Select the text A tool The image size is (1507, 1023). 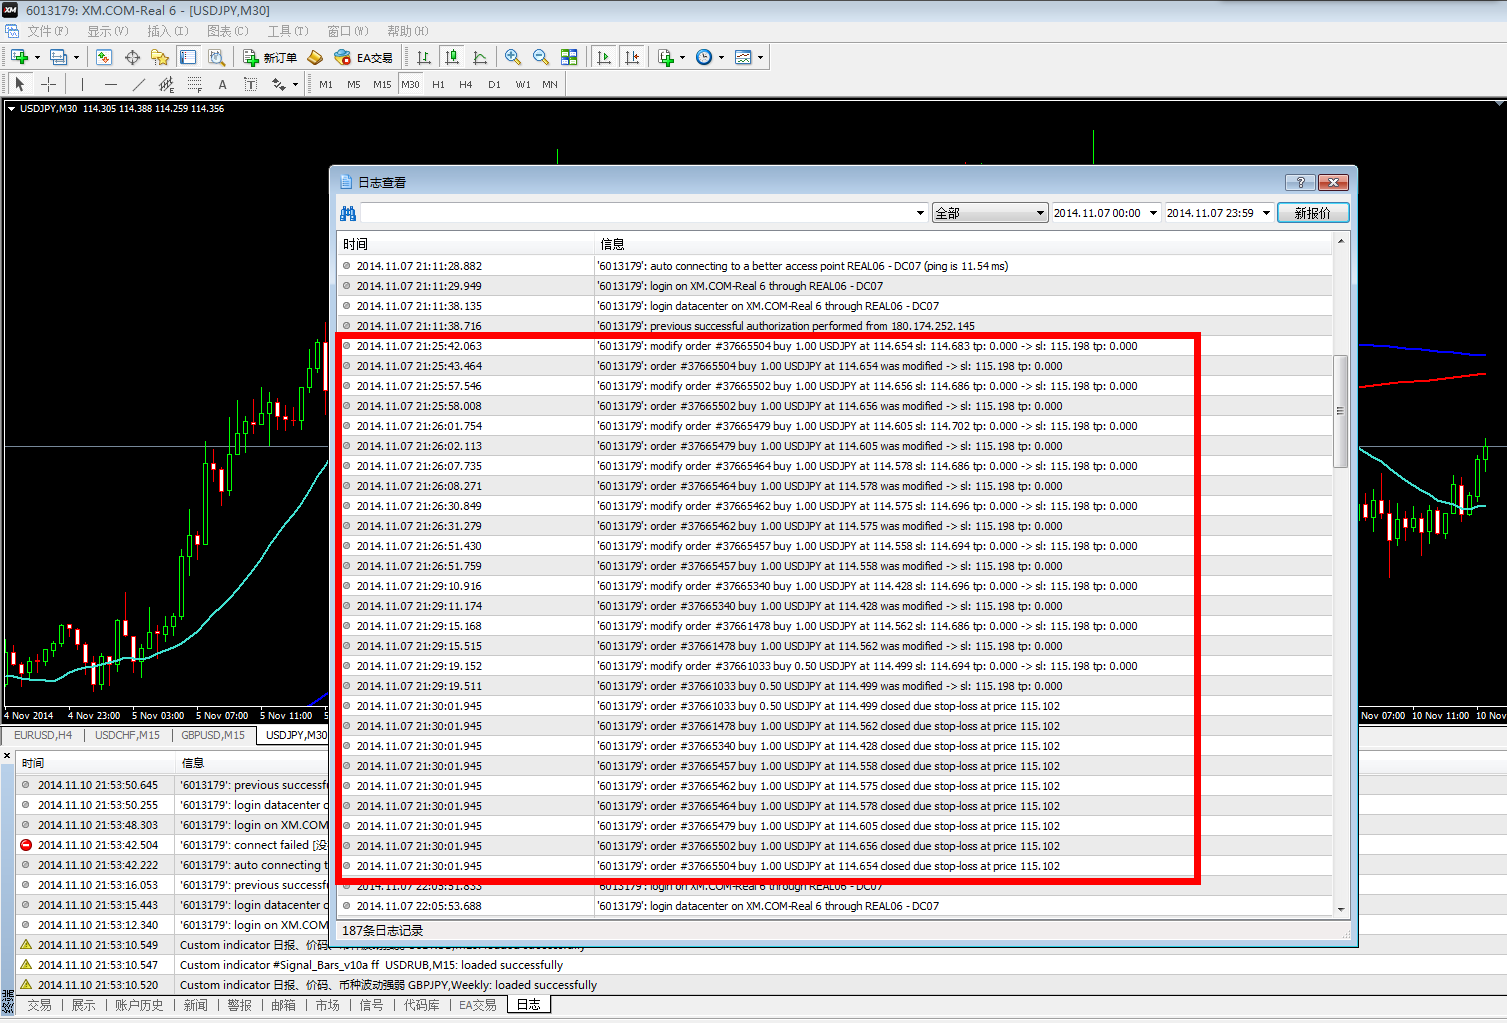222,84
